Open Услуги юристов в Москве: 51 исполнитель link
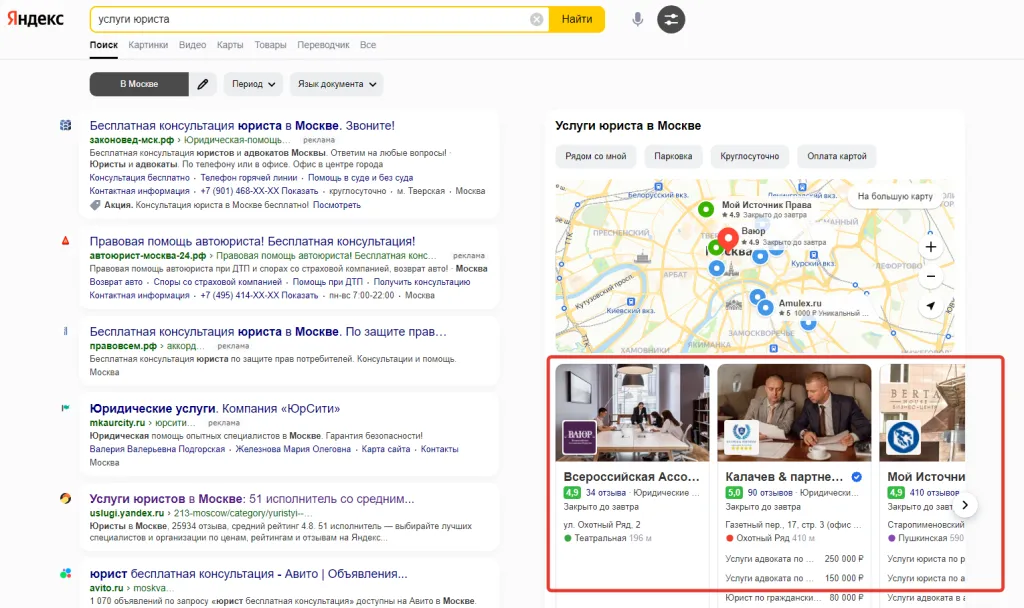 (252, 499)
